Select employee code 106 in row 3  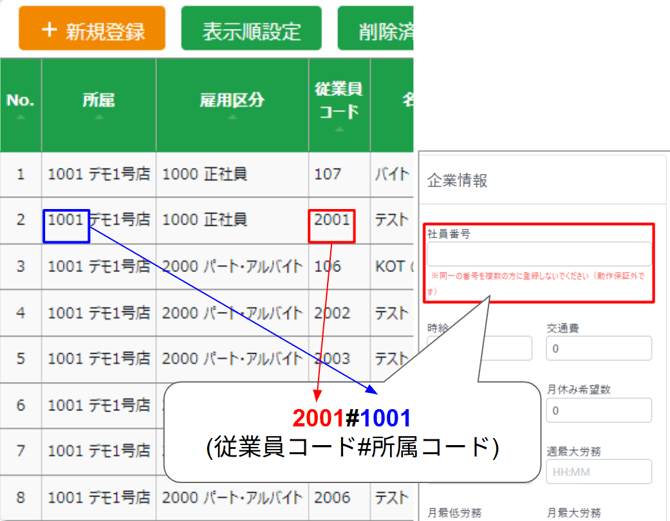(x=327, y=267)
